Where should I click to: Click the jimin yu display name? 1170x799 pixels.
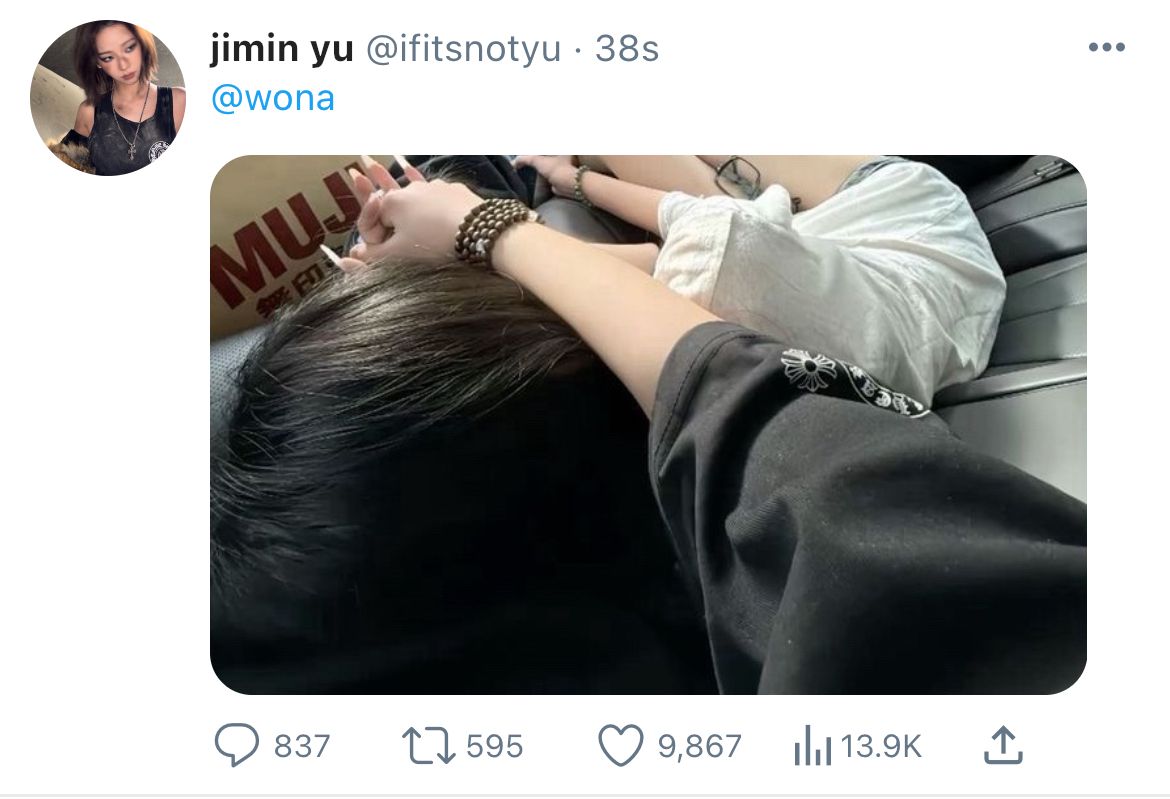coord(282,49)
